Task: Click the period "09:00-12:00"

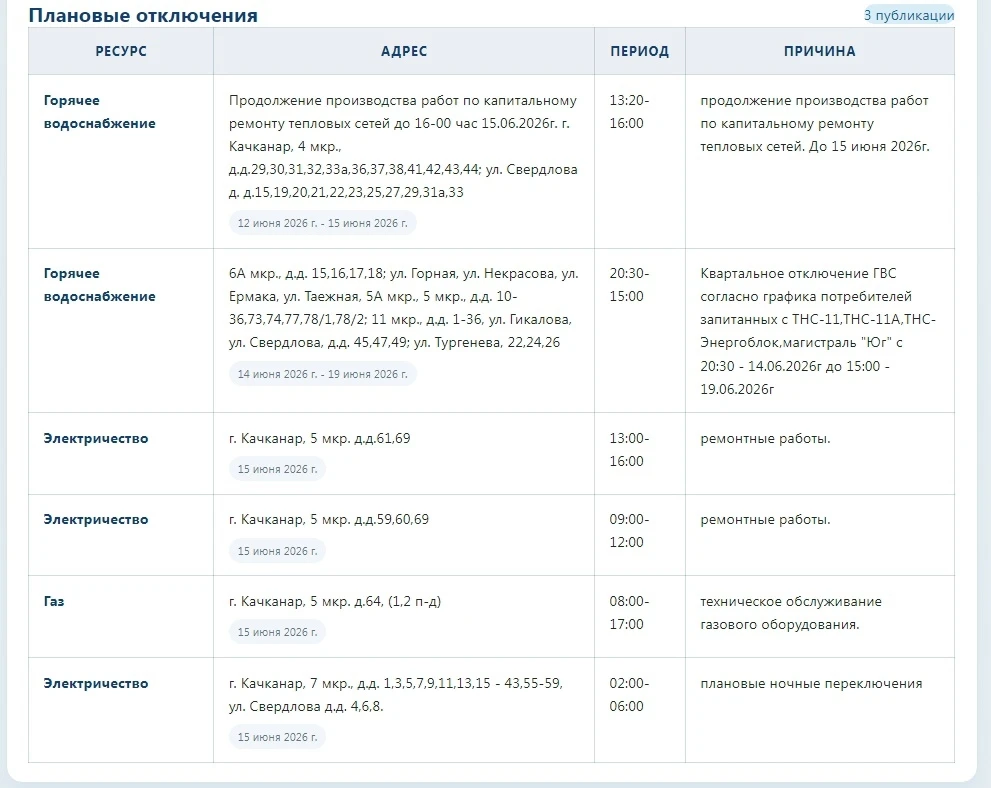Action: point(629,531)
